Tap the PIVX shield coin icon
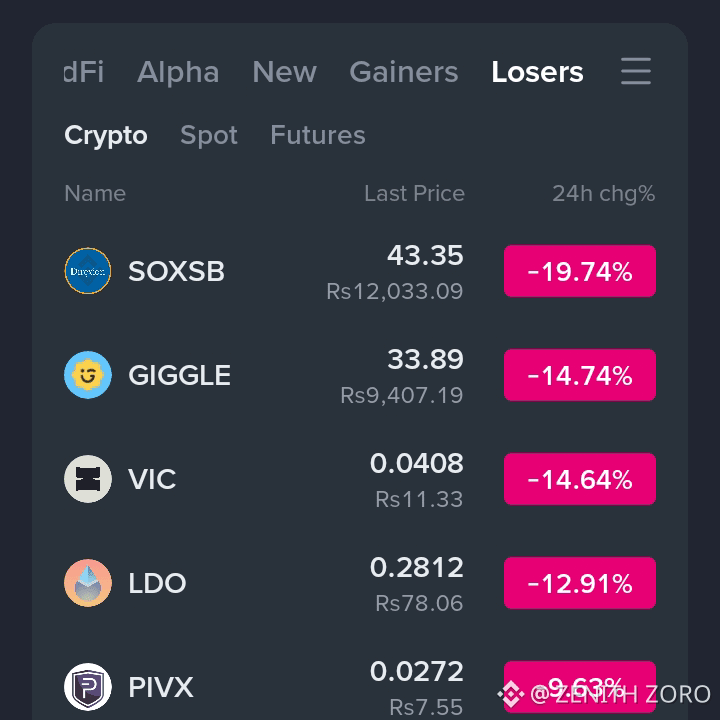Viewport: 720px width, 720px height. point(88,687)
